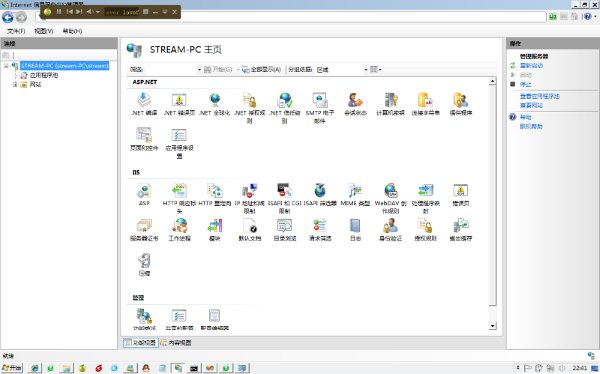Open the .NET 授权规则 (.NET Authorization Rules) feature
The width and height of the screenshot is (600, 374).
[x=249, y=108]
